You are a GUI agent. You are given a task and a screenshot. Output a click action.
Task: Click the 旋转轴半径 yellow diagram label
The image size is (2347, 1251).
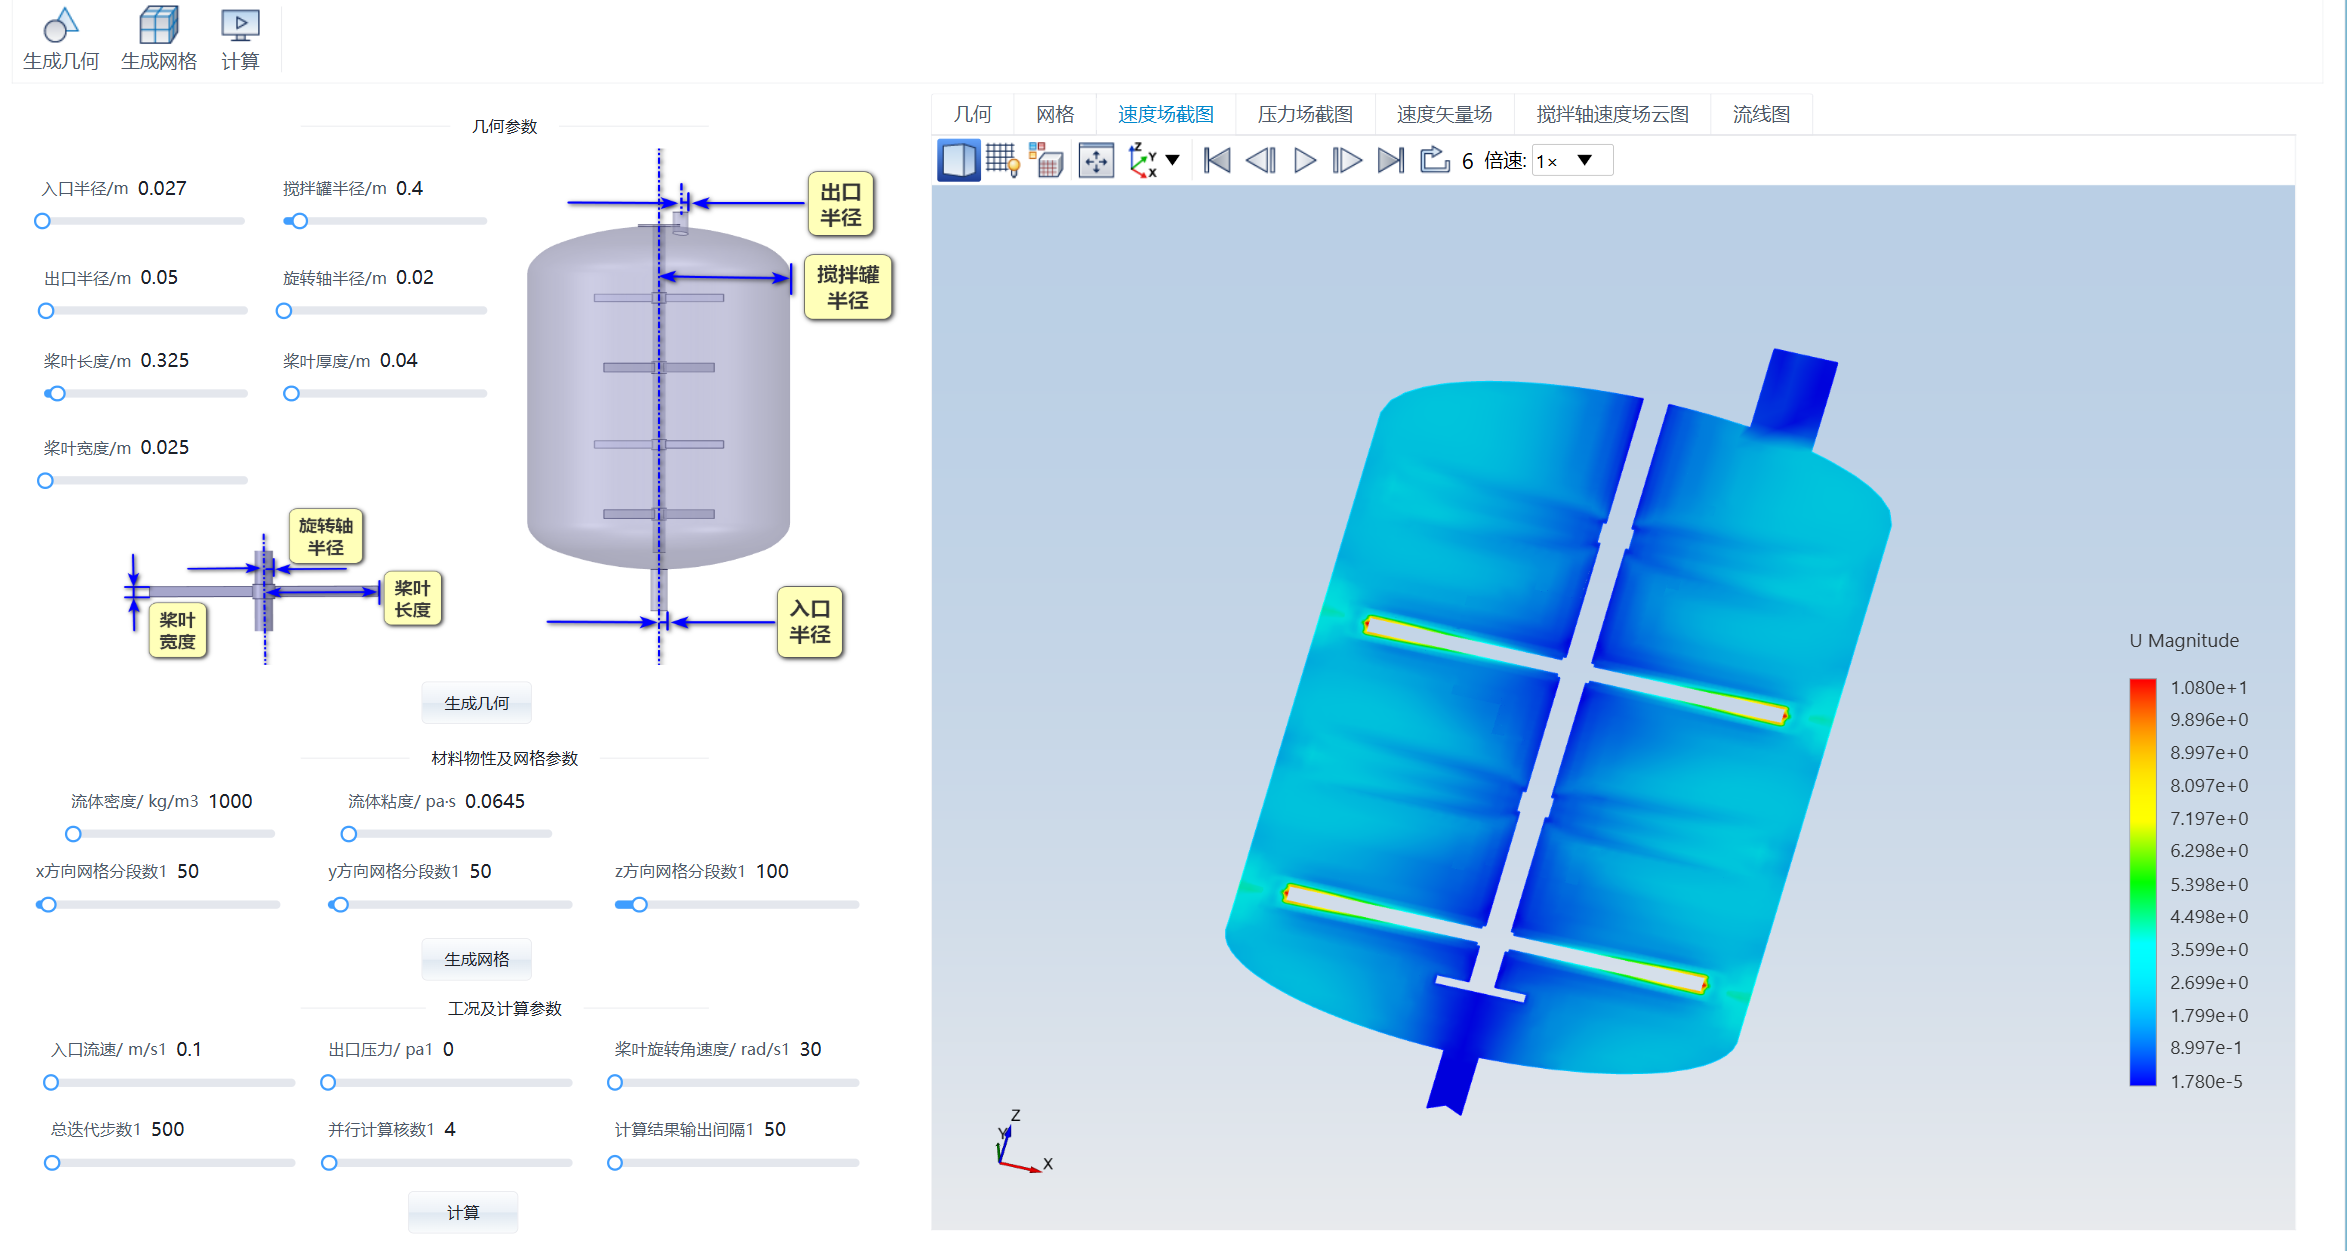point(326,537)
